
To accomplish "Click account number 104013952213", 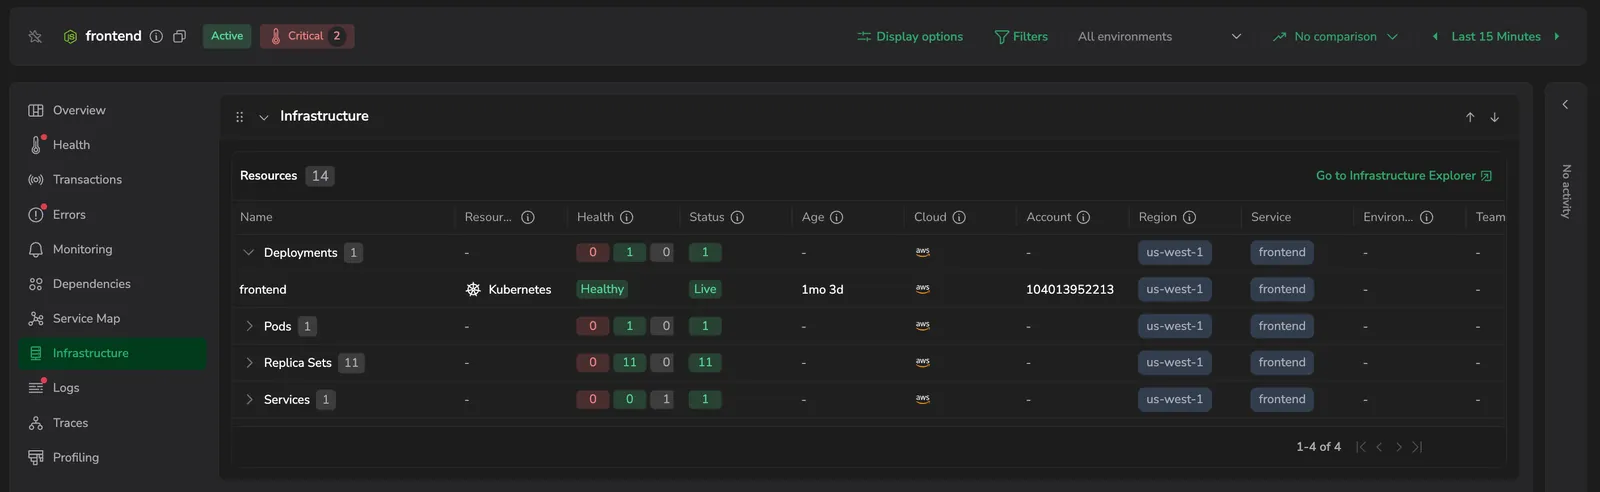I will pos(1070,290).
